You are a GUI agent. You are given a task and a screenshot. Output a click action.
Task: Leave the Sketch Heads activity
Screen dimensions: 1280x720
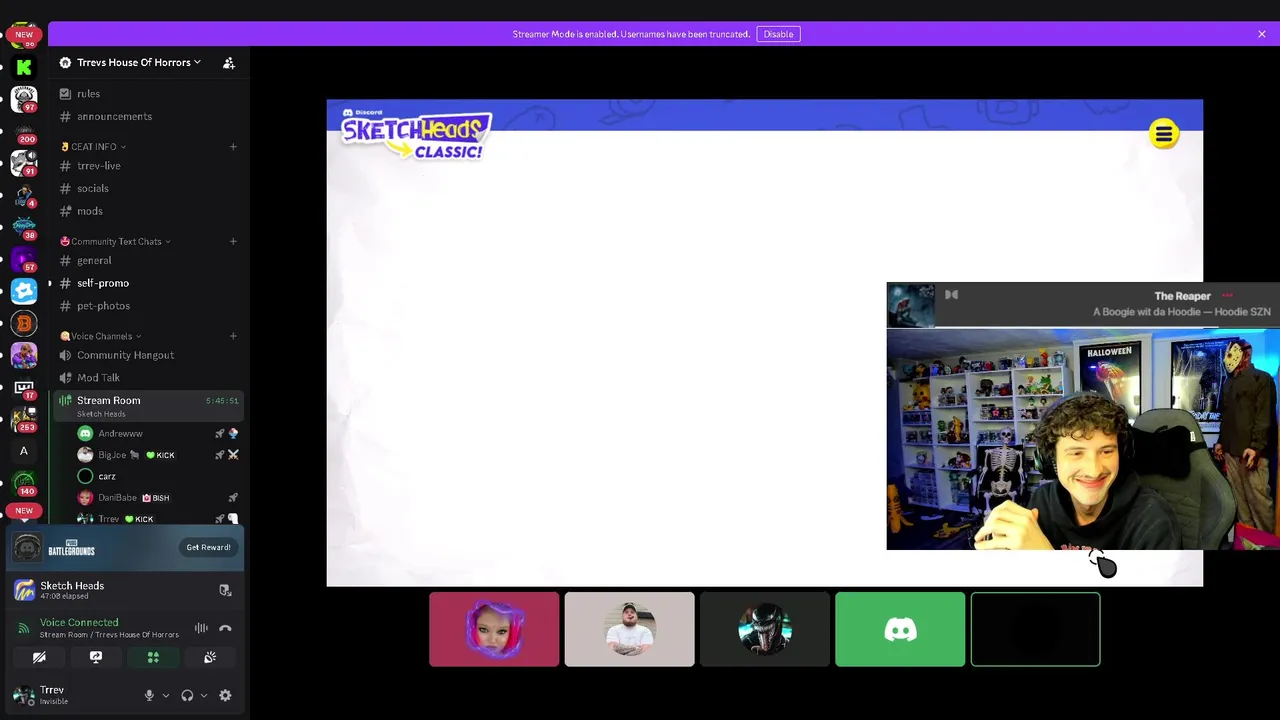(x=225, y=590)
